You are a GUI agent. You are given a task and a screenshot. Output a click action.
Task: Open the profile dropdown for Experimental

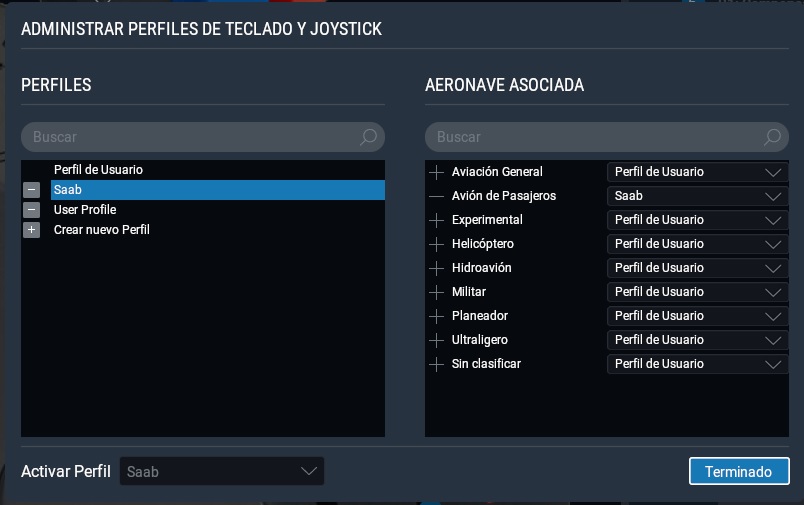coord(697,220)
